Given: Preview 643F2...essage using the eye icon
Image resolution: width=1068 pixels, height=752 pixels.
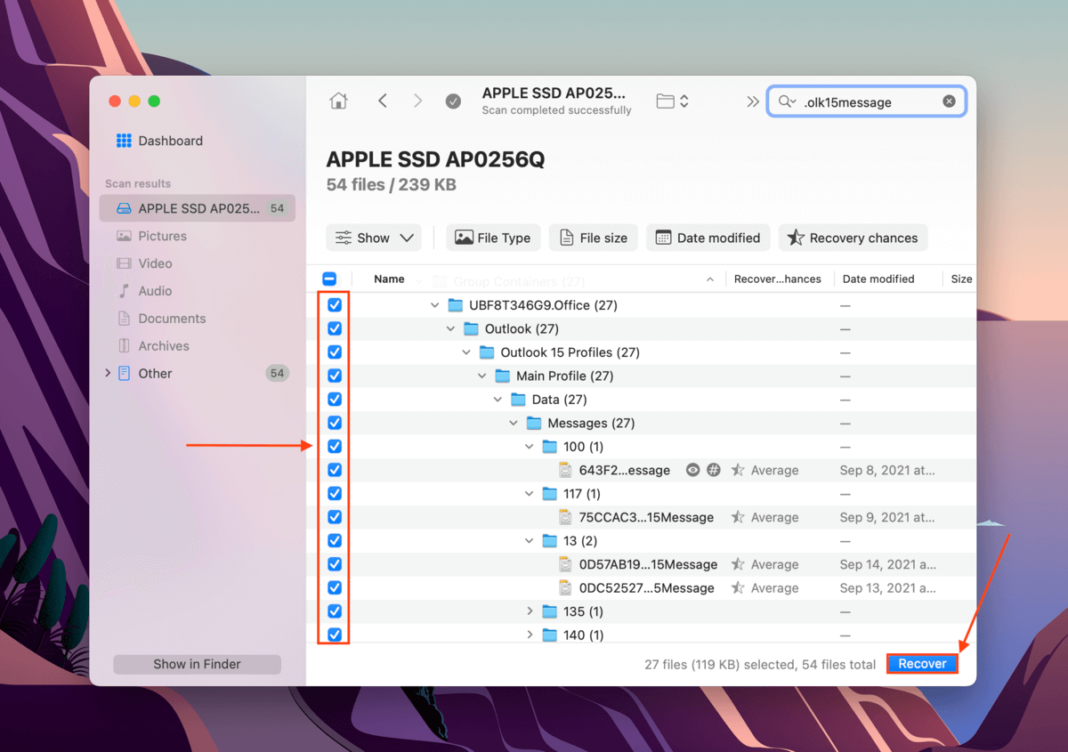Looking at the screenshot, I should [x=692, y=470].
